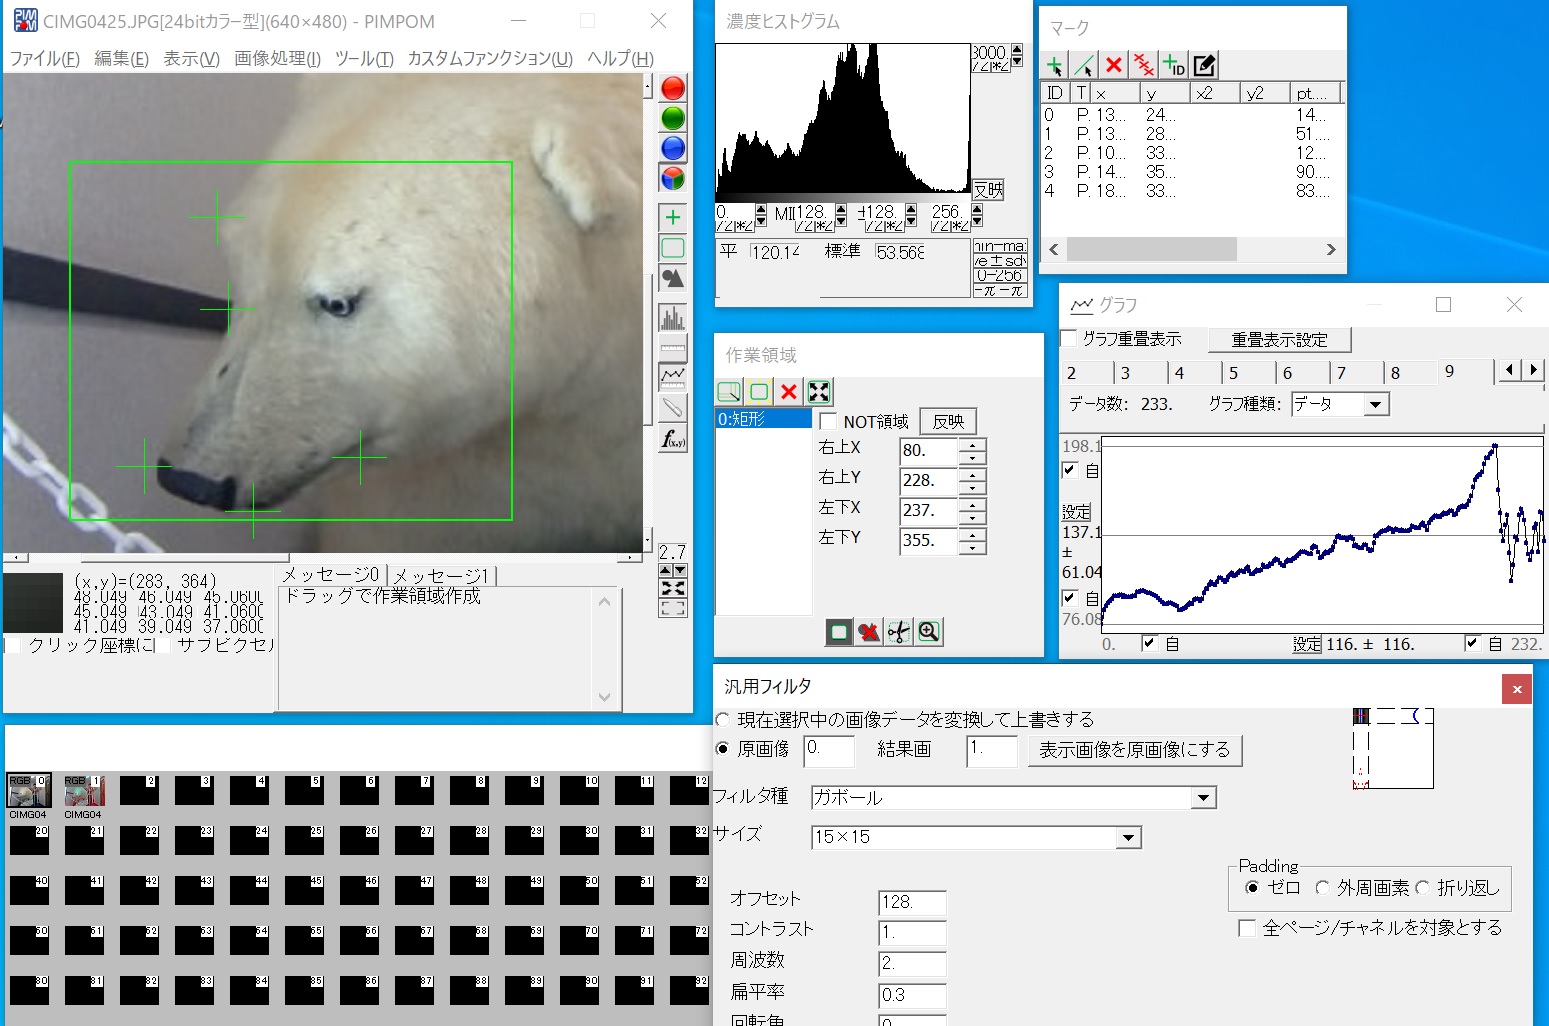Click the delete-all markers icon in マーク panel

tap(1143, 64)
